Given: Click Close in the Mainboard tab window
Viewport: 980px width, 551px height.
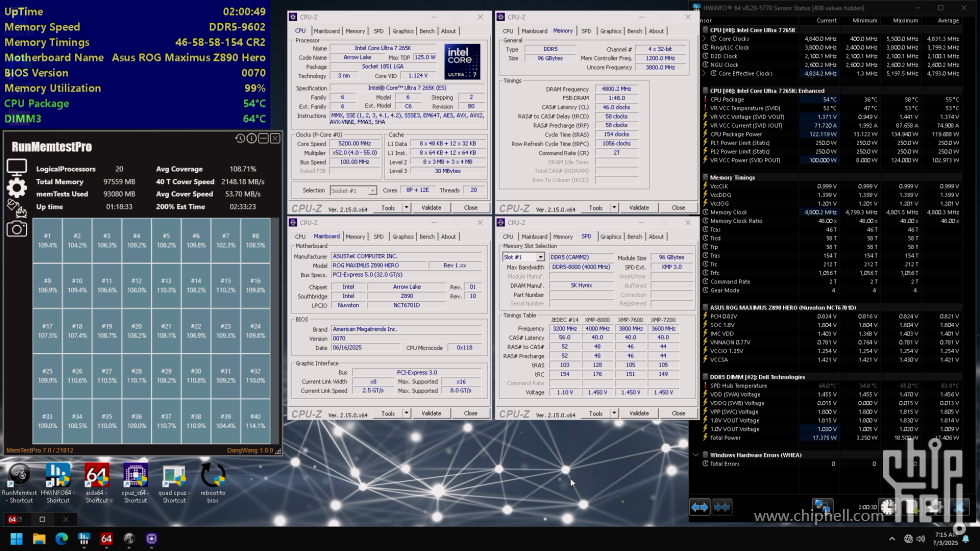Looking at the screenshot, I should click(471, 413).
